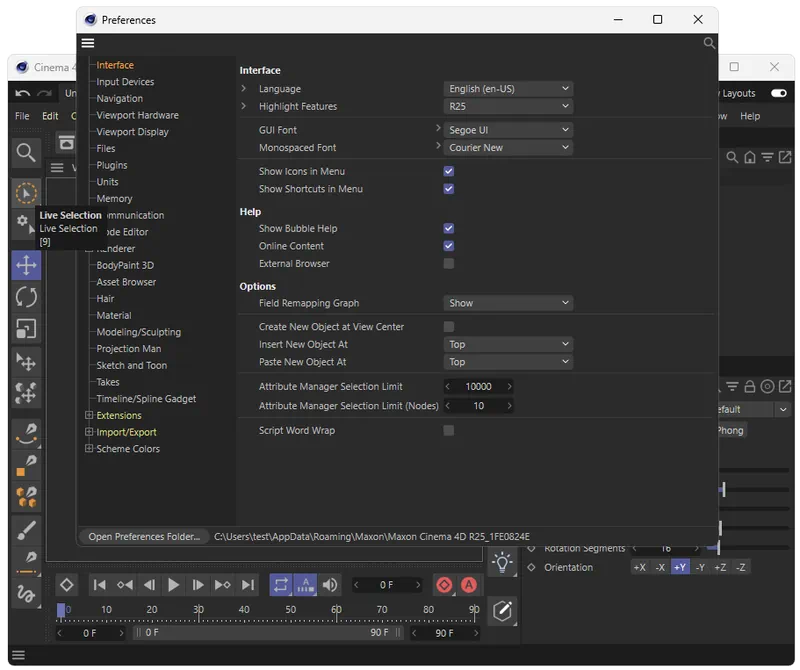
Task: Click the Redo arrow in Cinema window
Action: pos(45,93)
